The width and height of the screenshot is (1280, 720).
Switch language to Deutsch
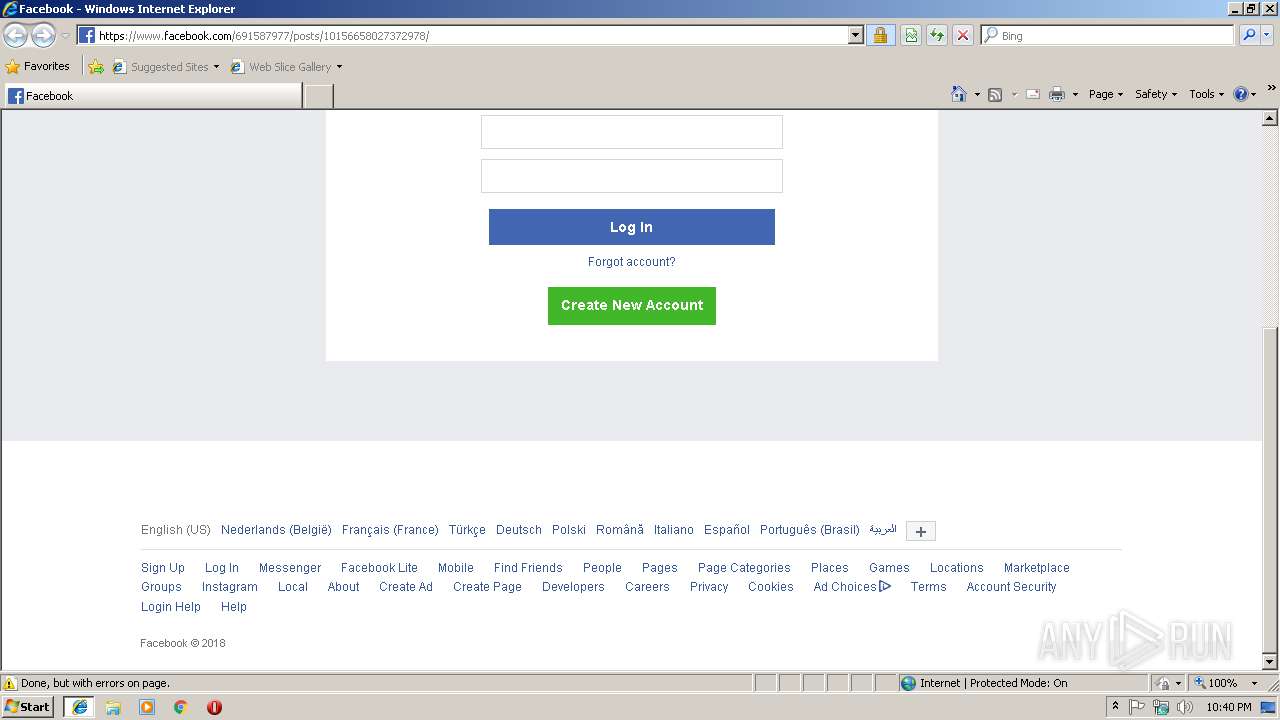[x=518, y=530]
